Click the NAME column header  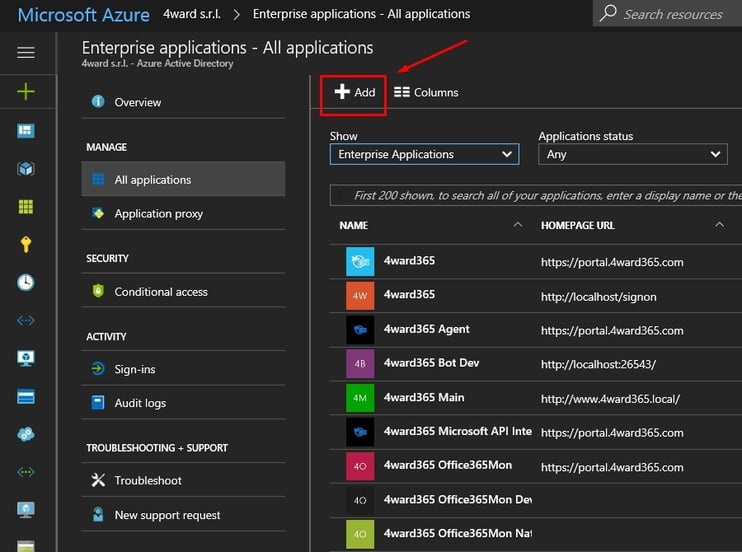click(353, 225)
